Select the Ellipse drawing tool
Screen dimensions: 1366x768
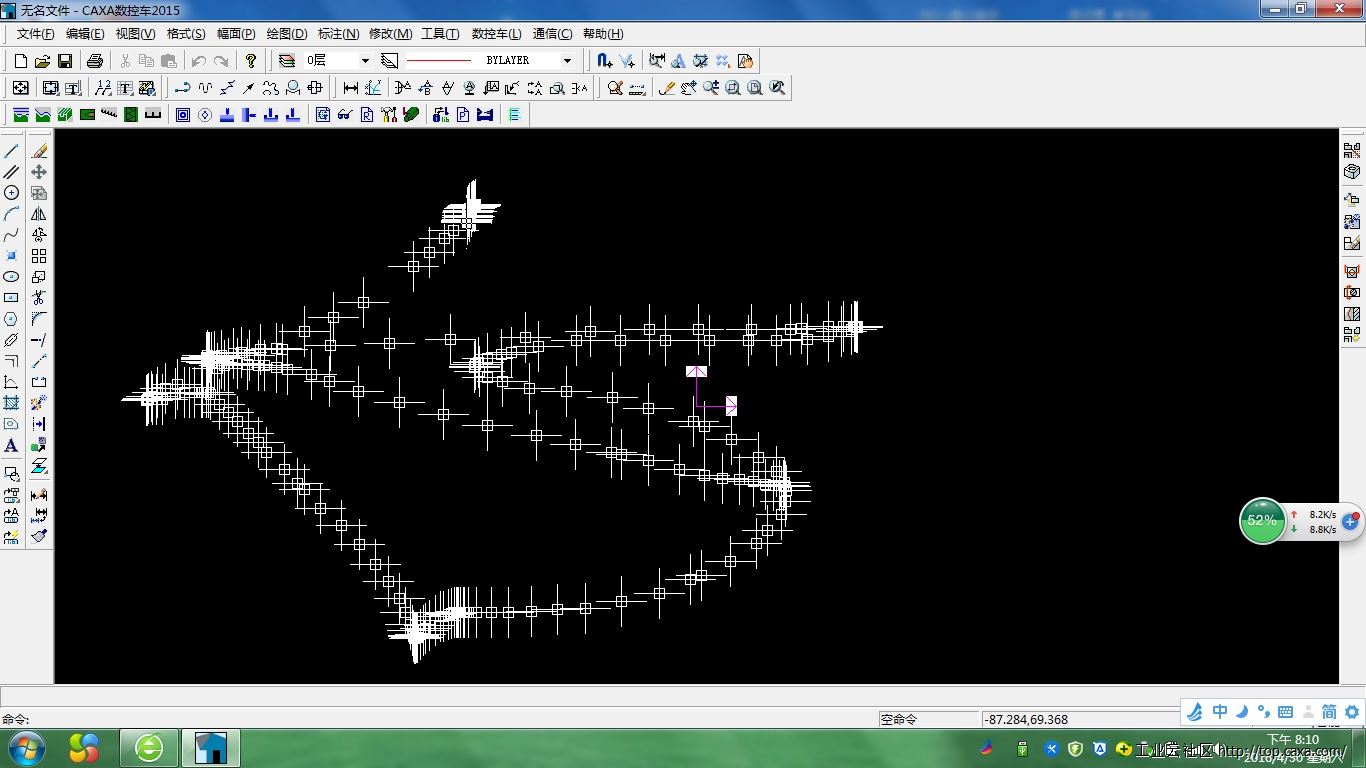click(x=12, y=277)
